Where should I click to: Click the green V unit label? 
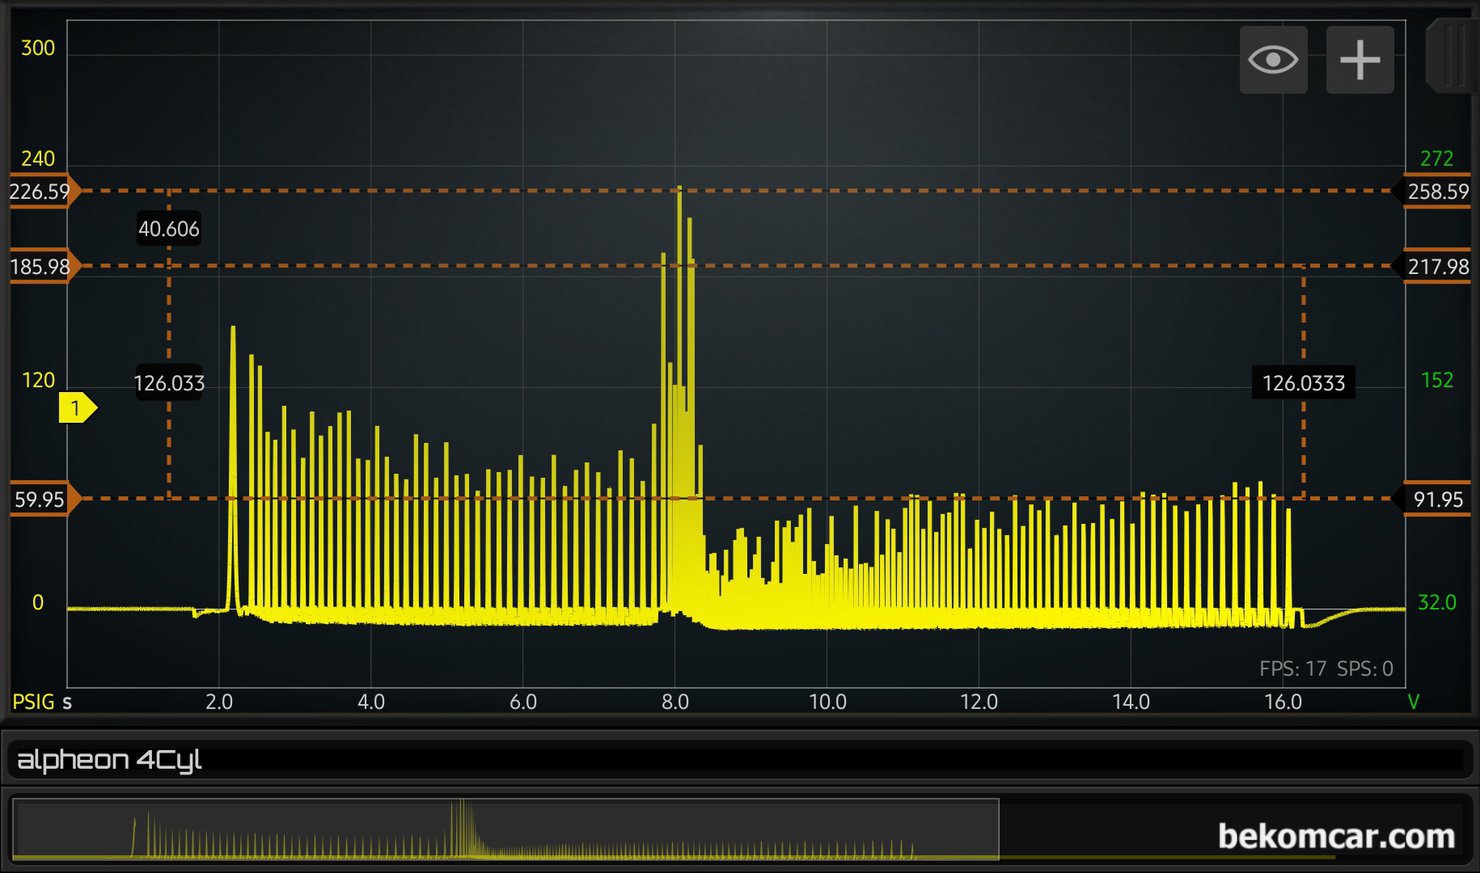[x=1413, y=701]
